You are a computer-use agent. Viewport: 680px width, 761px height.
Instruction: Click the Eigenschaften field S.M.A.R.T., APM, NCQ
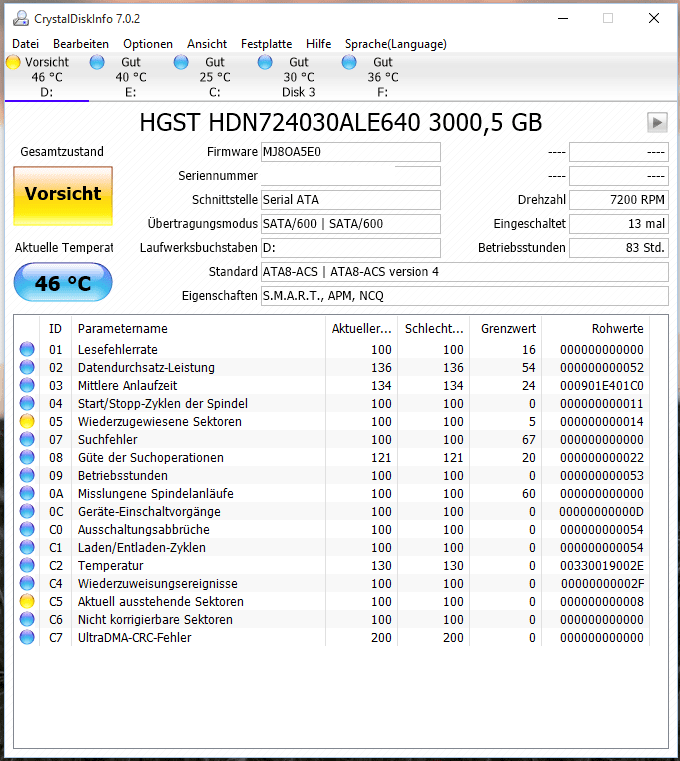[x=465, y=296]
